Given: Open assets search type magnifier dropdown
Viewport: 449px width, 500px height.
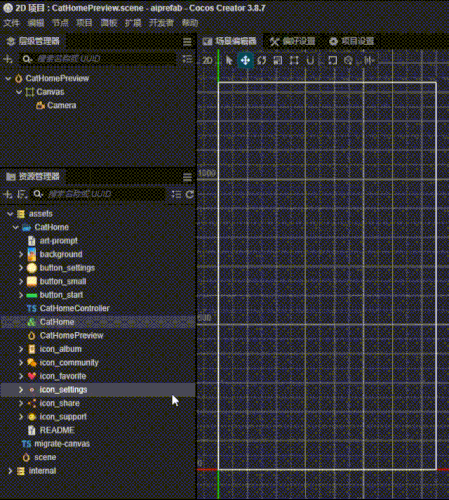Looking at the screenshot, I should [x=38, y=194].
